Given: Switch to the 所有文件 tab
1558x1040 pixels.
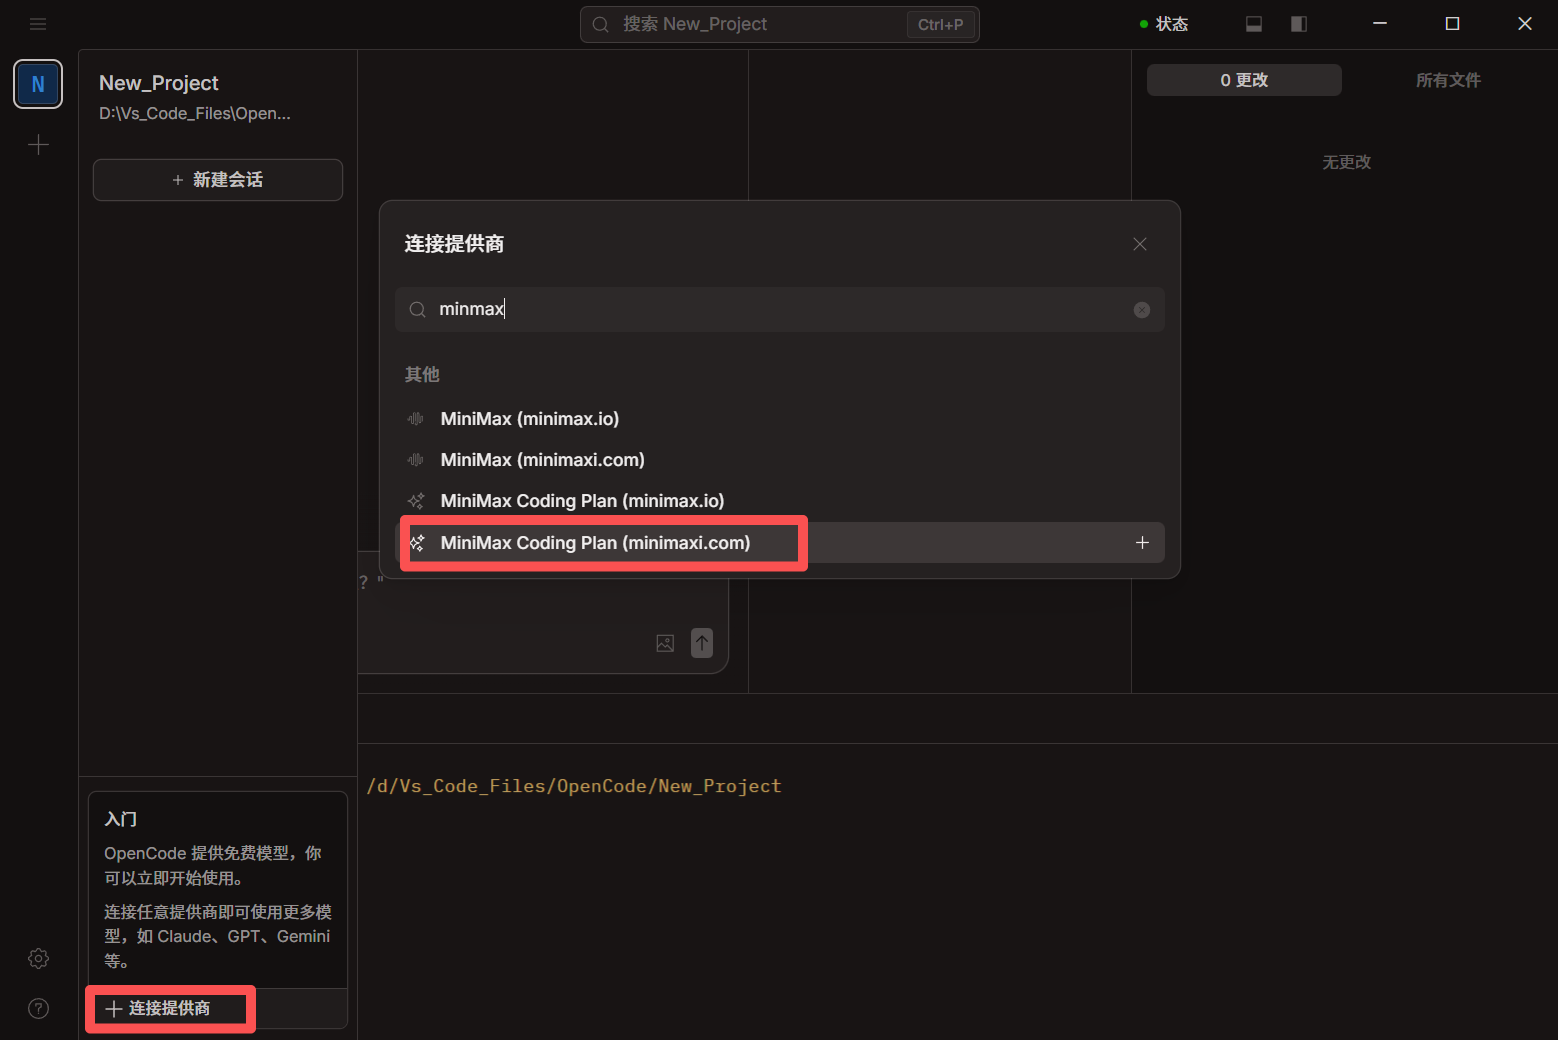Looking at the screenshot, I should tap(1448, 80).
